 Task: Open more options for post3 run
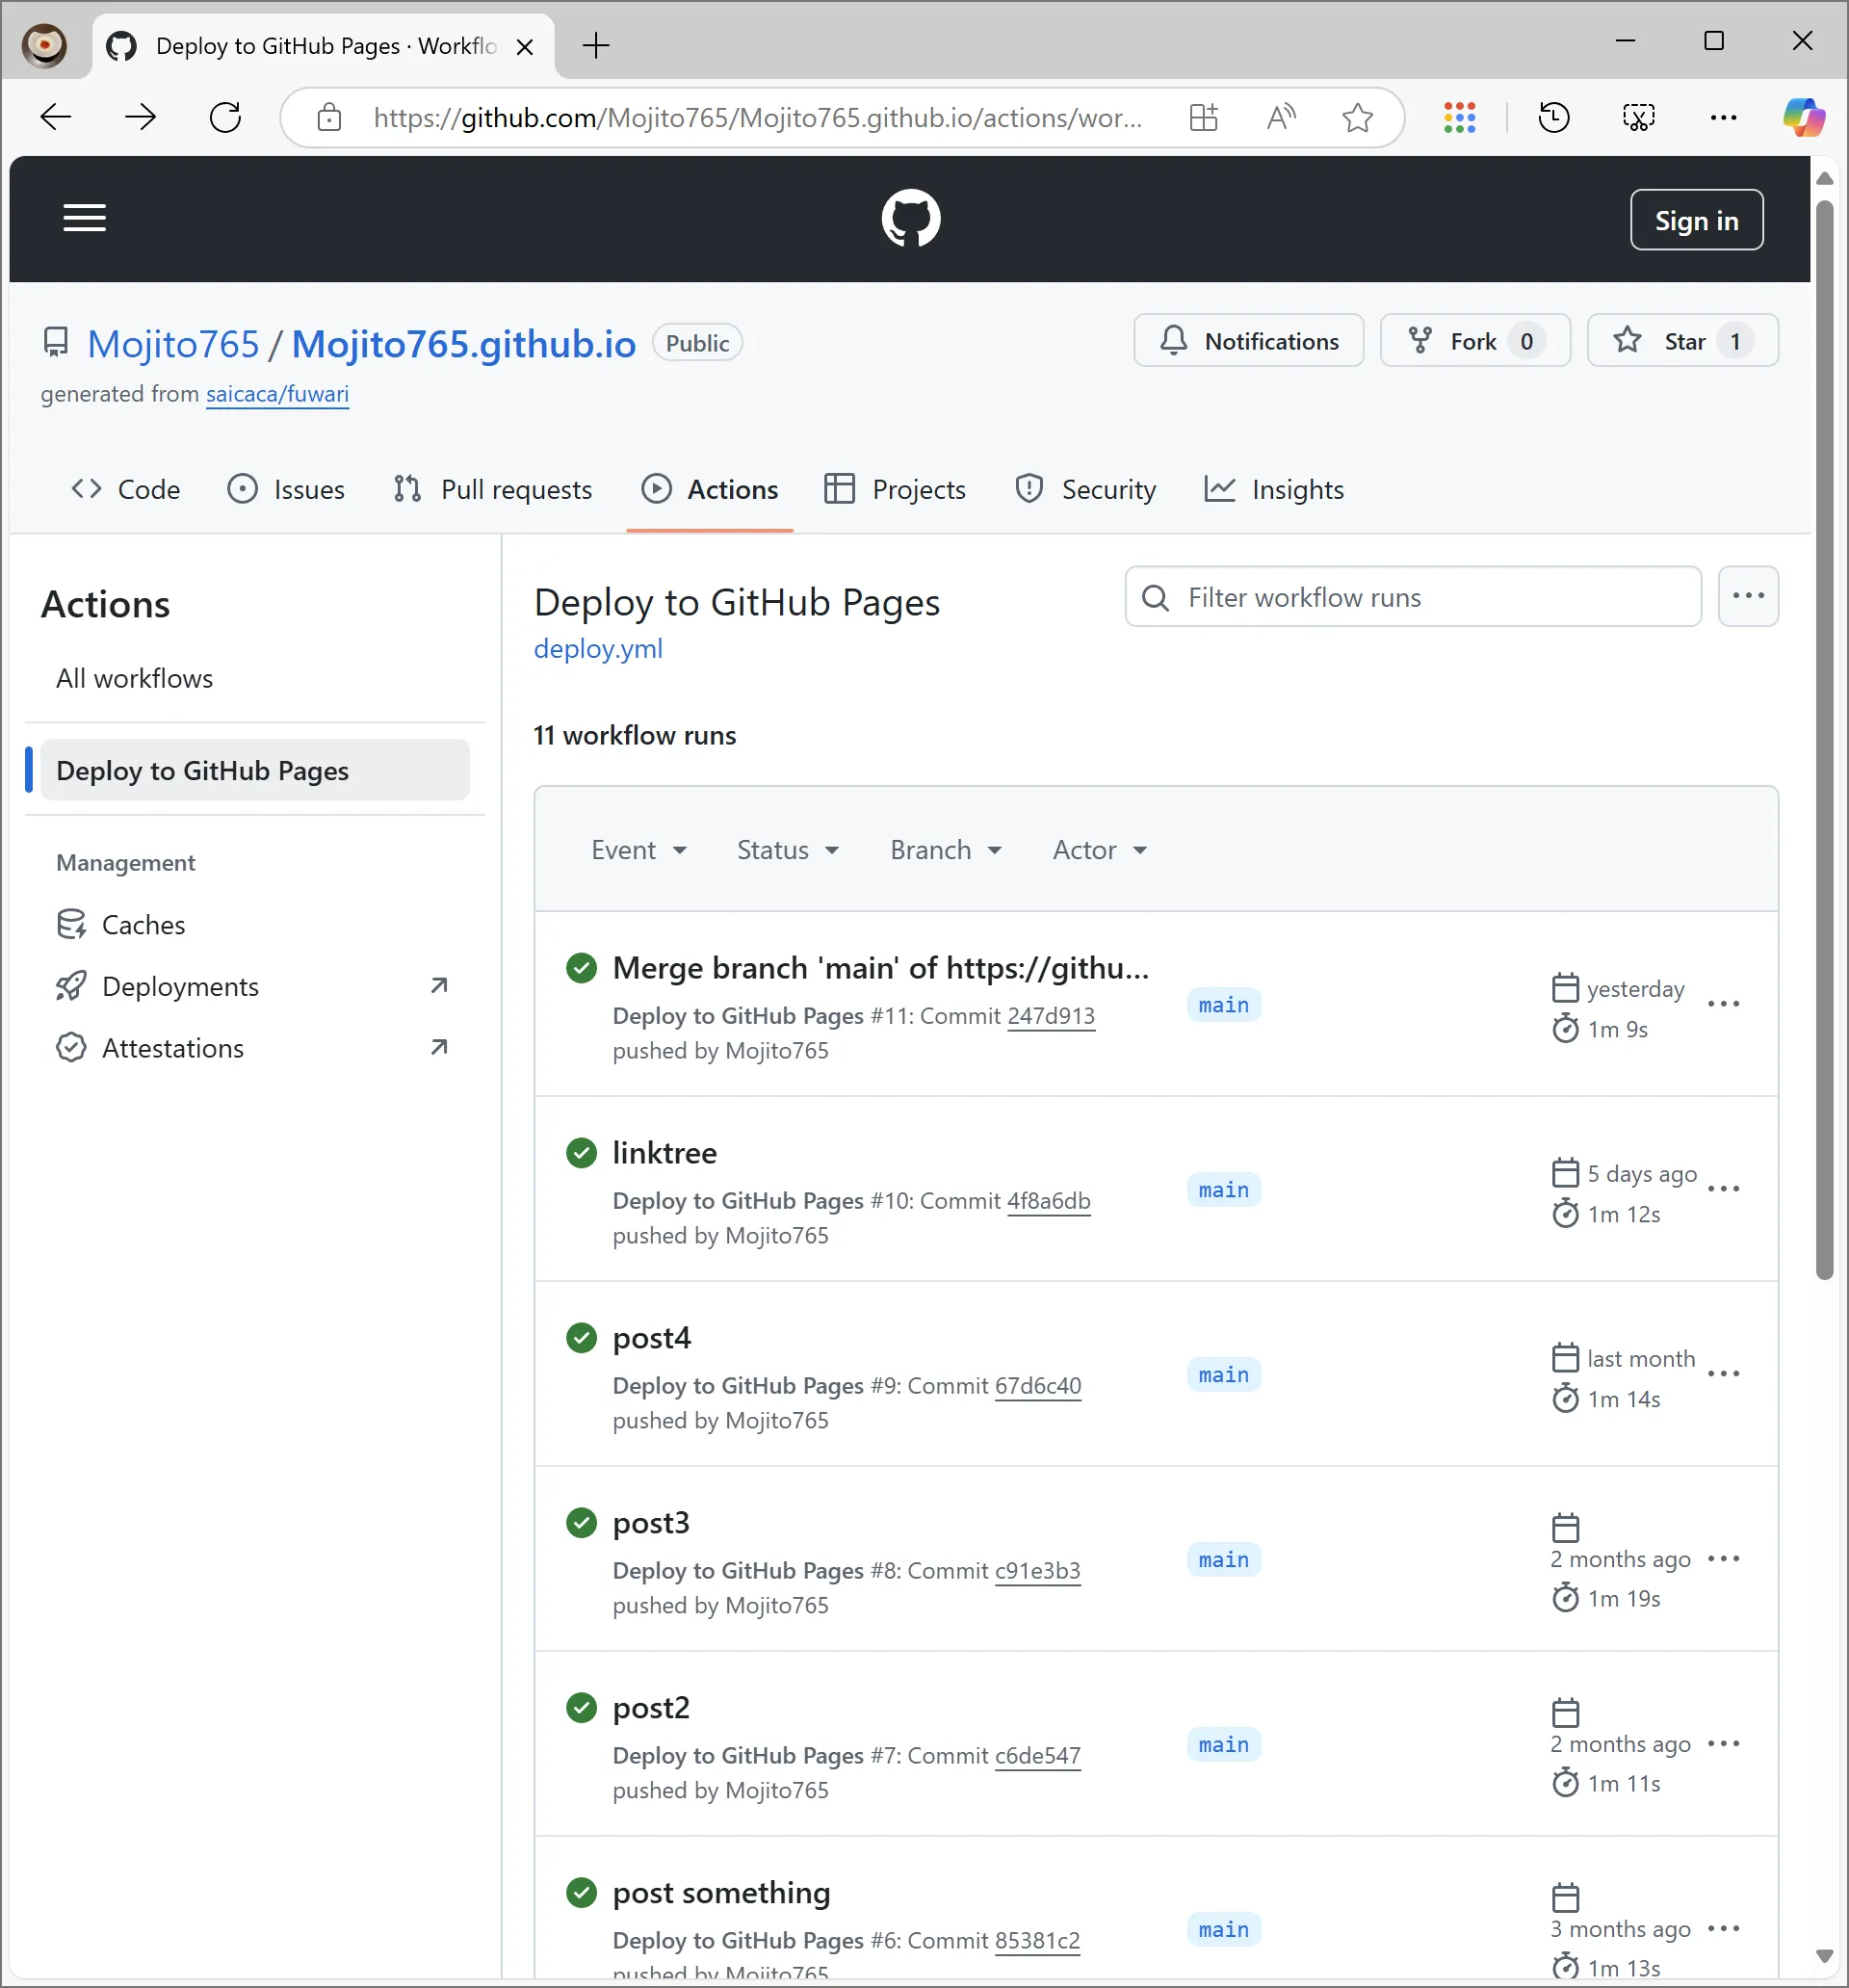pyautogui.click(x=1723, y=1559)
